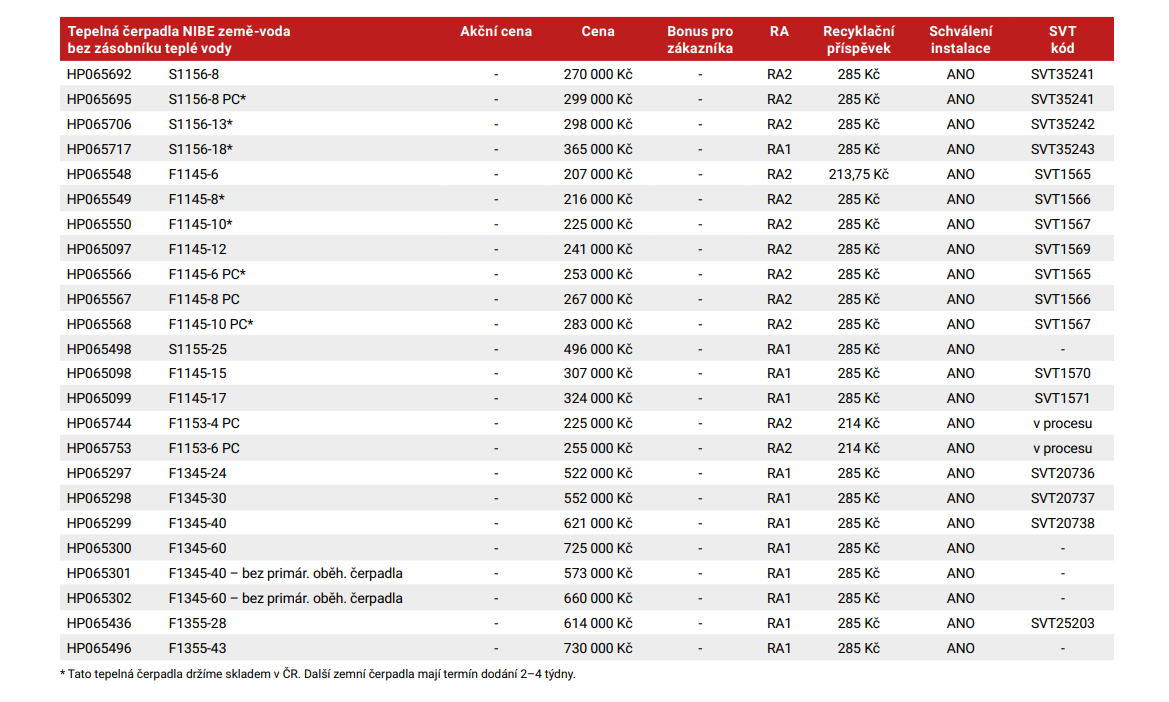Click the 'Recyklační příspěvek' column header
1169x702 pixels.
coord(859,39)
